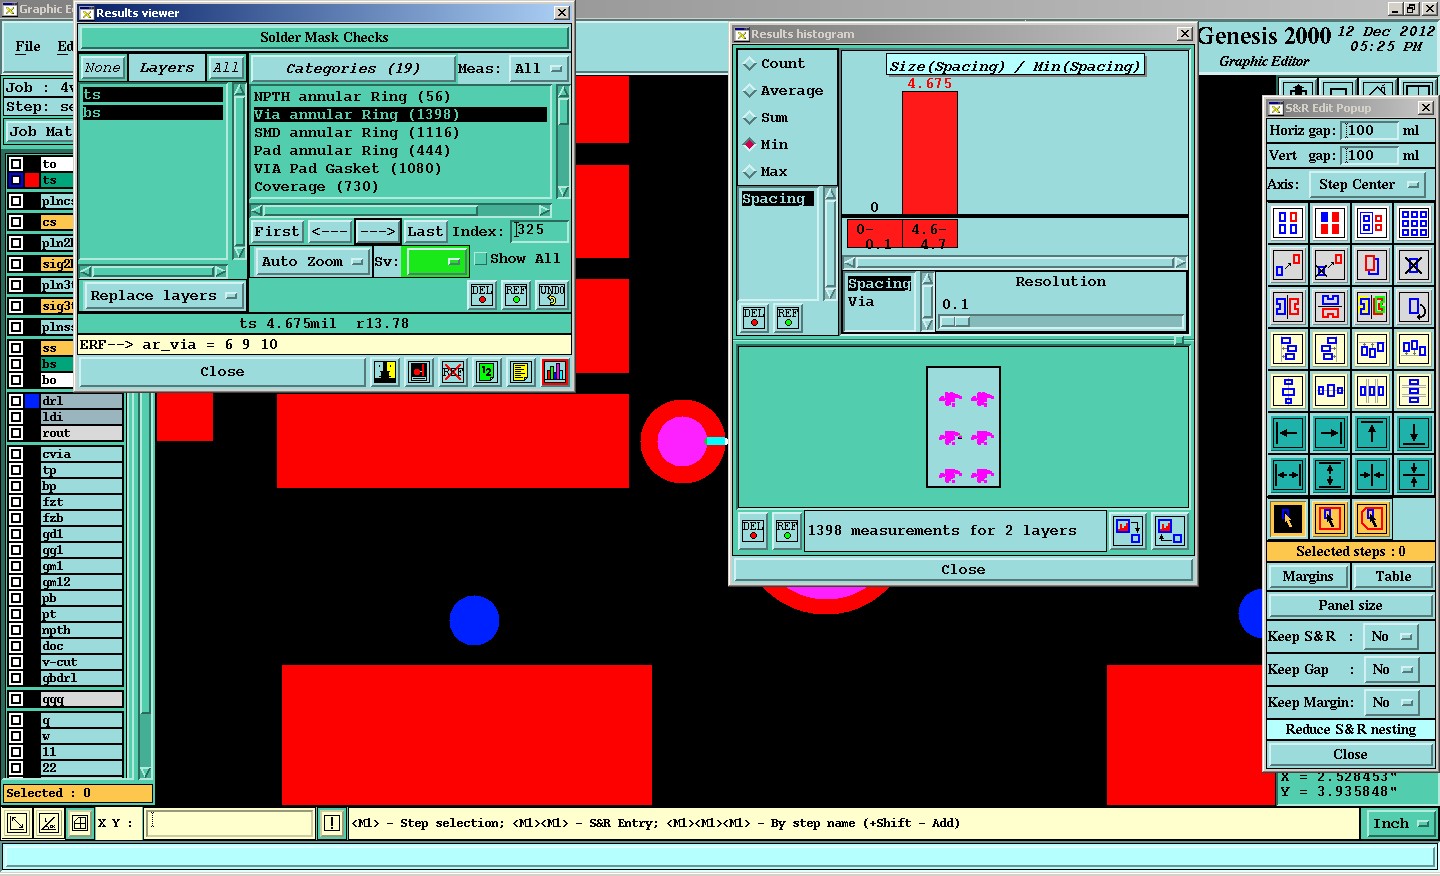Screen dimensions: 1440x876
Task: Adjust the Resolution slider handle
Action: pos(955,321)
